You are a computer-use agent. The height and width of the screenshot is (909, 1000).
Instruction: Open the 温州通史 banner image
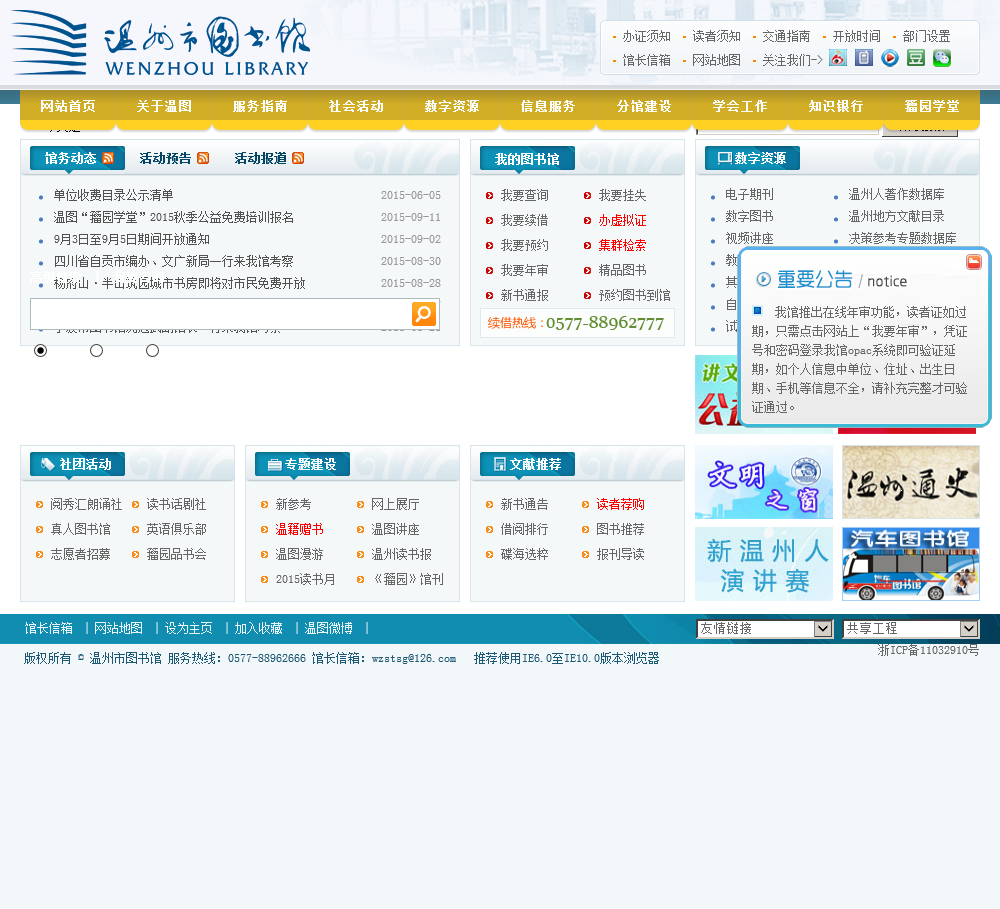click(911, 482)
